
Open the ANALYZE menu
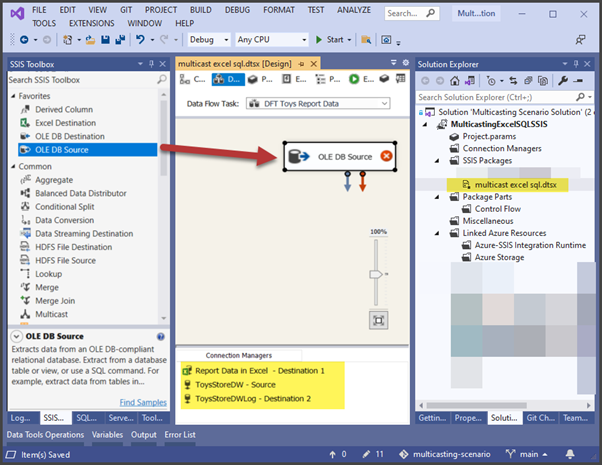pos(354,10)
